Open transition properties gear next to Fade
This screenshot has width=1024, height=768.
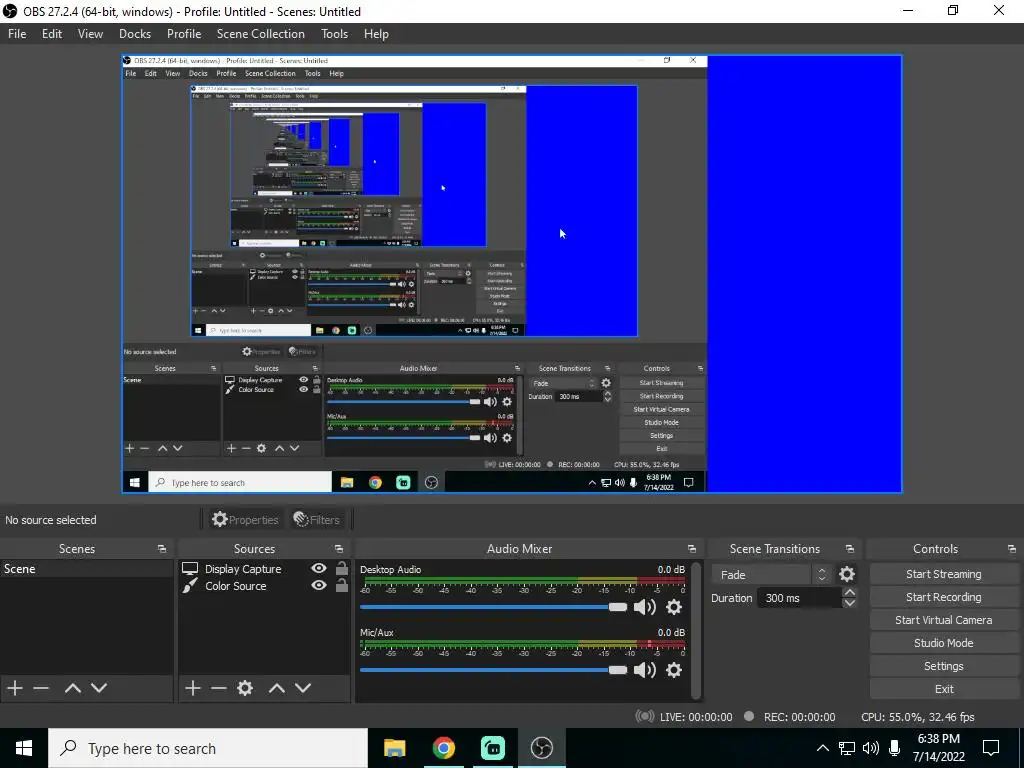pos(847,574)
